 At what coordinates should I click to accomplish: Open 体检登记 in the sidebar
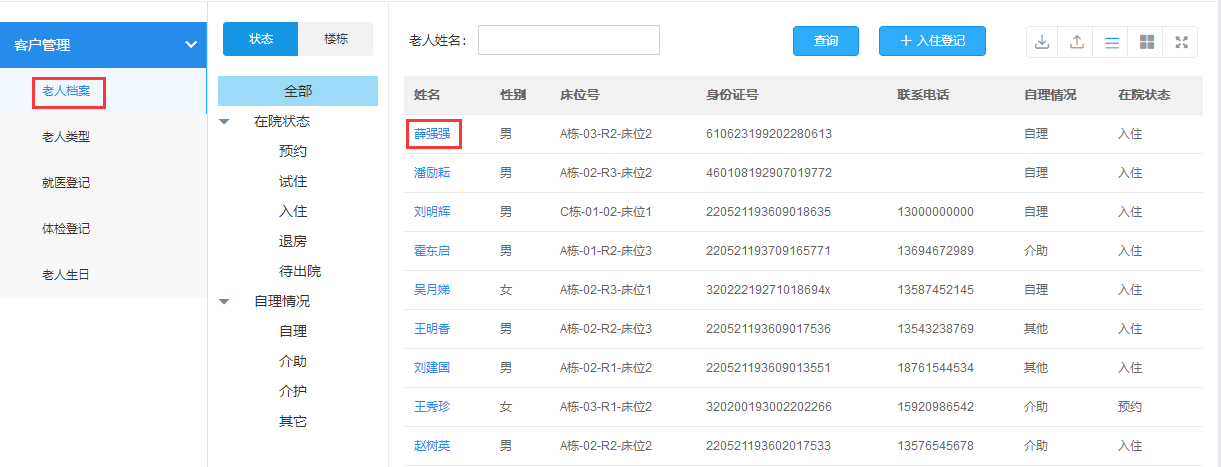(66, 229)
